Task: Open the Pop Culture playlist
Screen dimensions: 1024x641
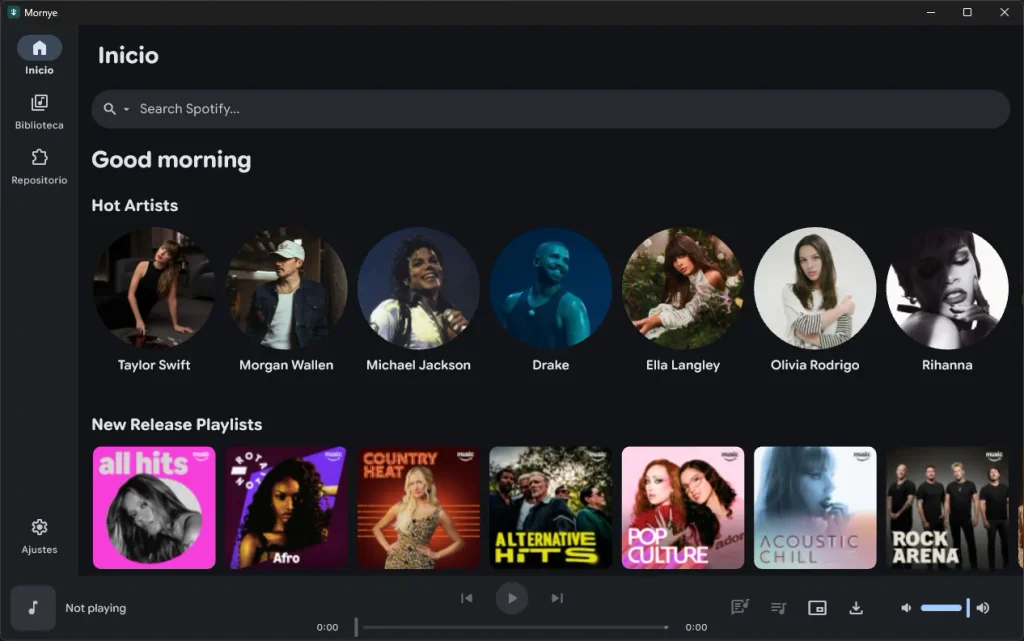Action: (x=683, y=507)
